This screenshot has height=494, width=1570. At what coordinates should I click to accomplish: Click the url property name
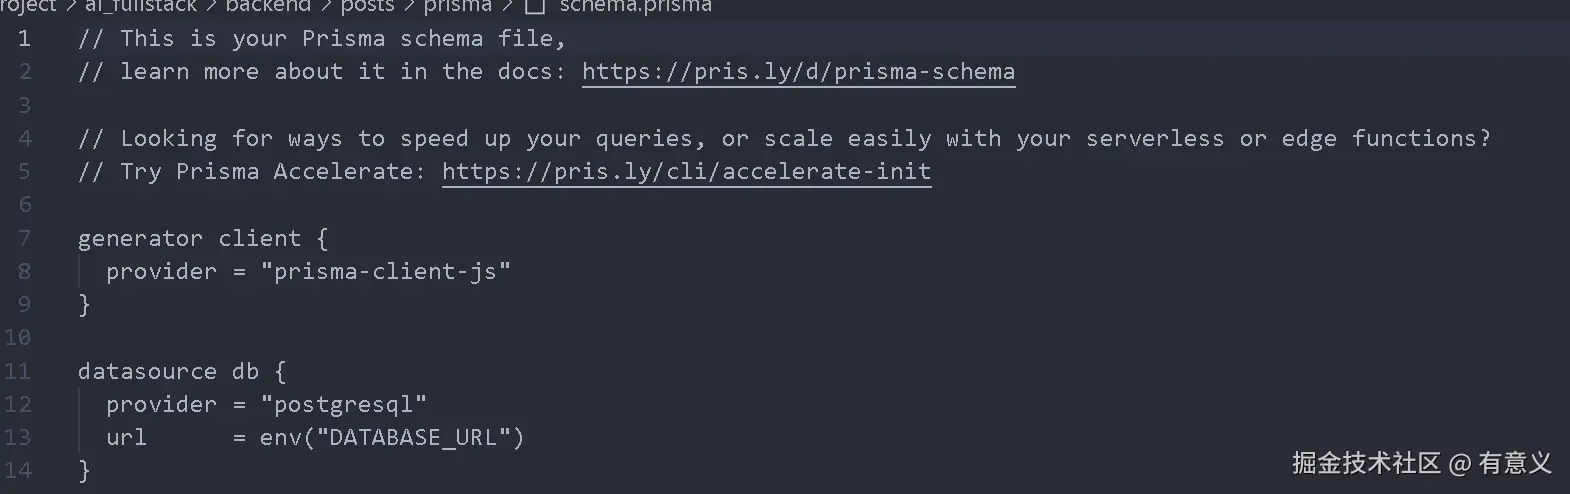point(126,438)
